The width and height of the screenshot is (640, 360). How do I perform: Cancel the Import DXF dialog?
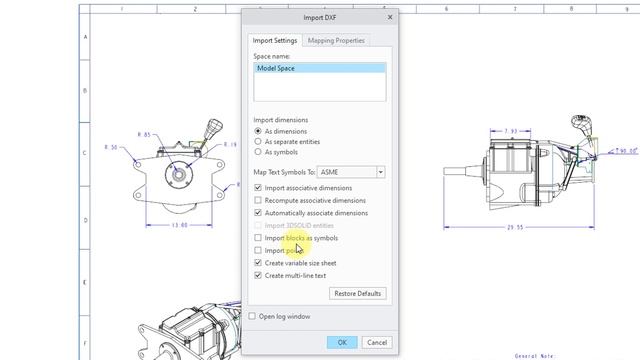pos(377,342)
